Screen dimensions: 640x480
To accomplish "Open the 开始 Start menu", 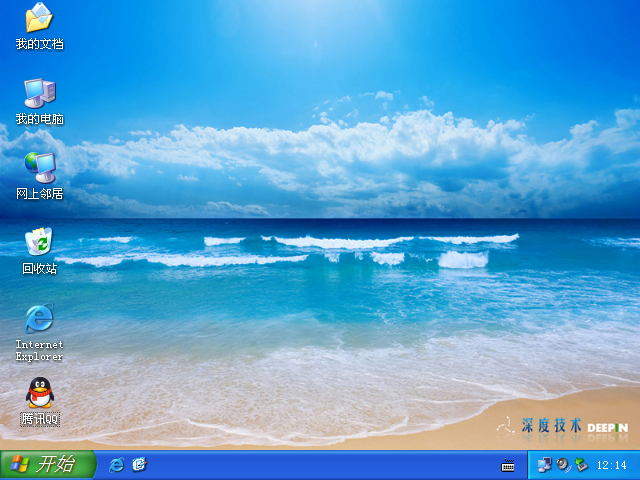I will pyautogui.click(x=47, y=465).
